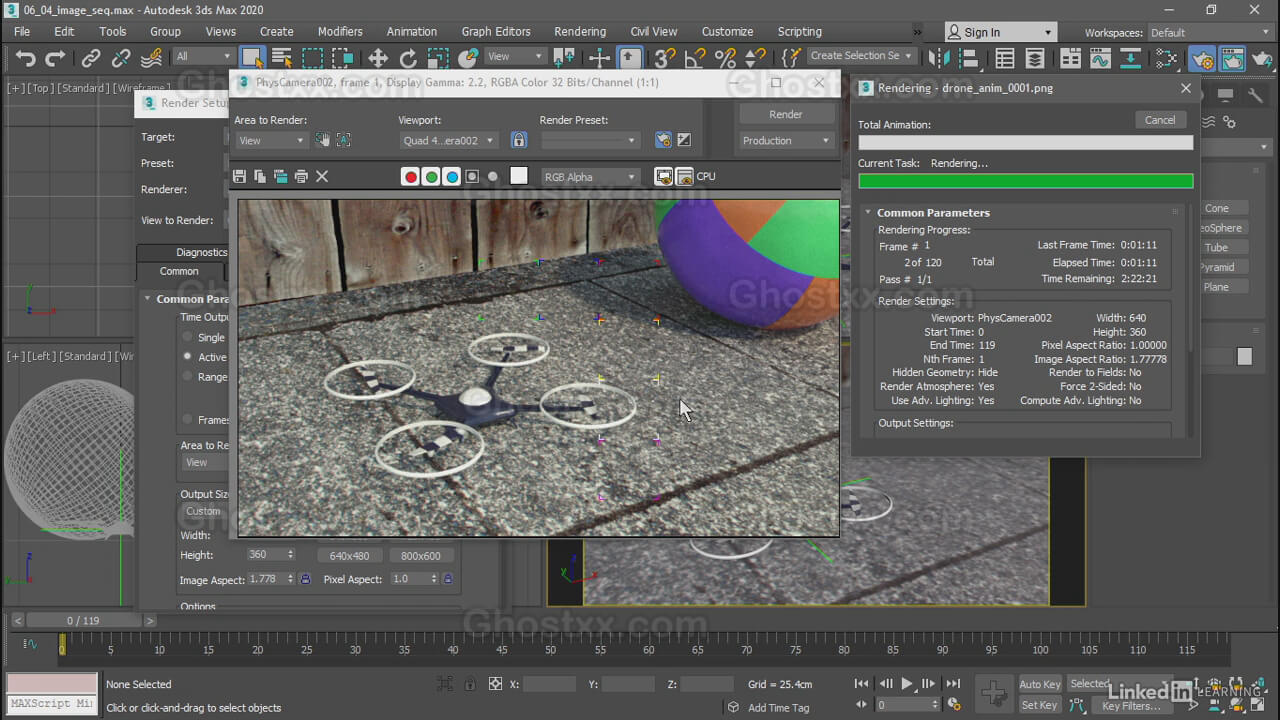Screen dimensions: 1280x720
Task: Activate the Select and Scale tool
Action: (x=438, y=57)
